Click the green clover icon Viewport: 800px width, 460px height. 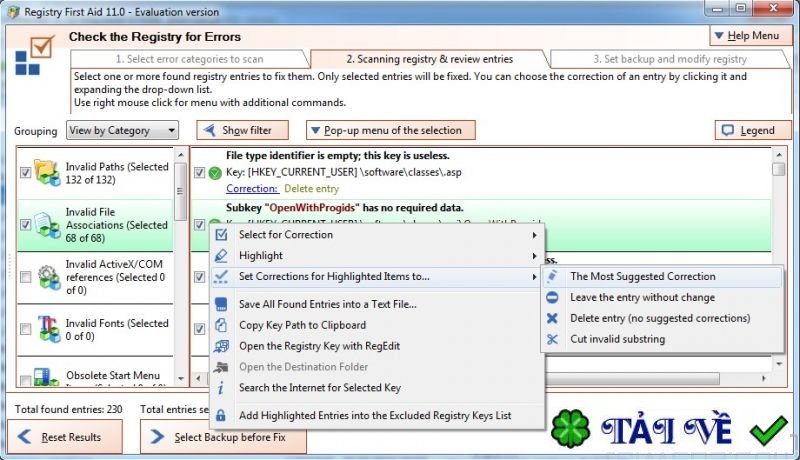[x=570, y=429]
